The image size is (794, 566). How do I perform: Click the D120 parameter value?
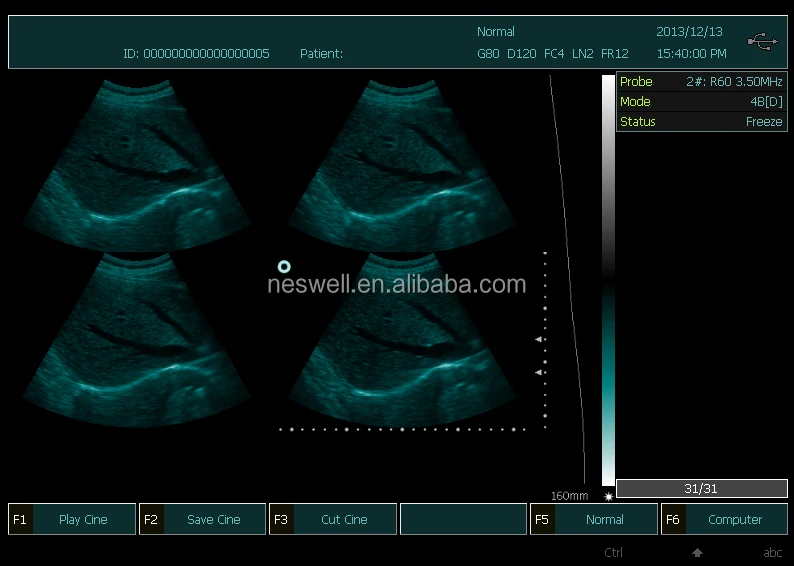click(x=522, y=54)
